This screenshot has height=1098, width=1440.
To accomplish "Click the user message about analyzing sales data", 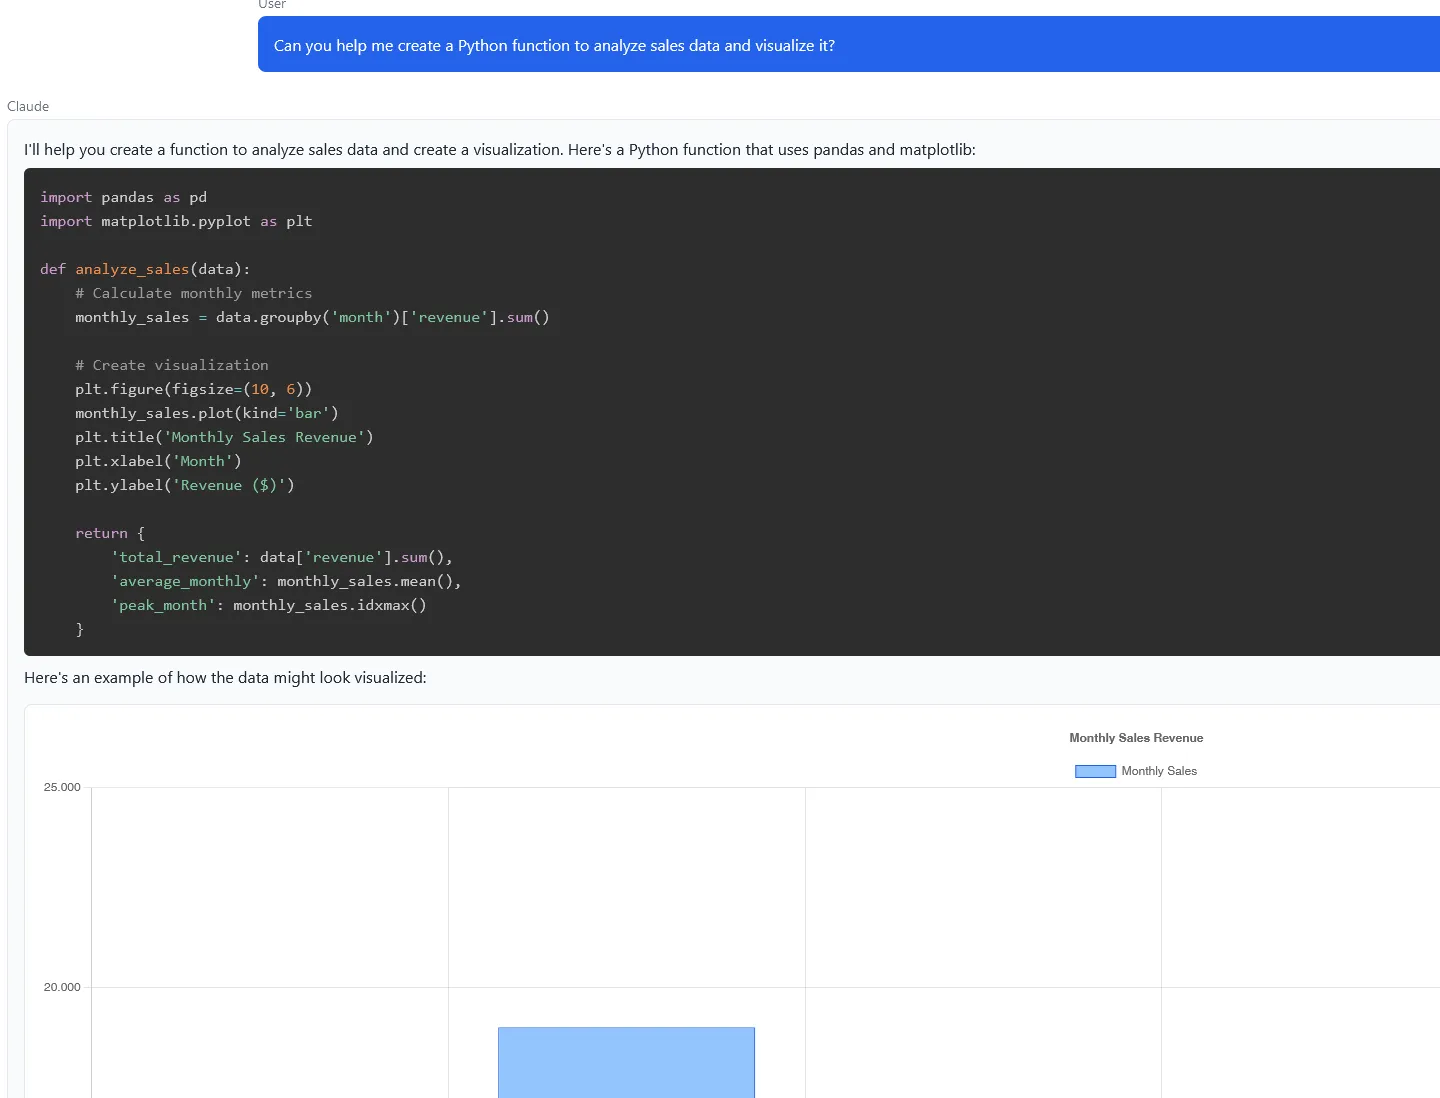I will (x=849, y=45).
